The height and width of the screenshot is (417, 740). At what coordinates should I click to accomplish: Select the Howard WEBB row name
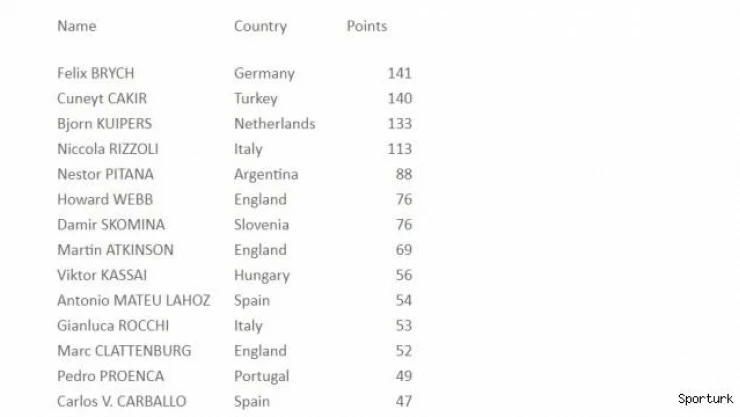tap(105, 199)
